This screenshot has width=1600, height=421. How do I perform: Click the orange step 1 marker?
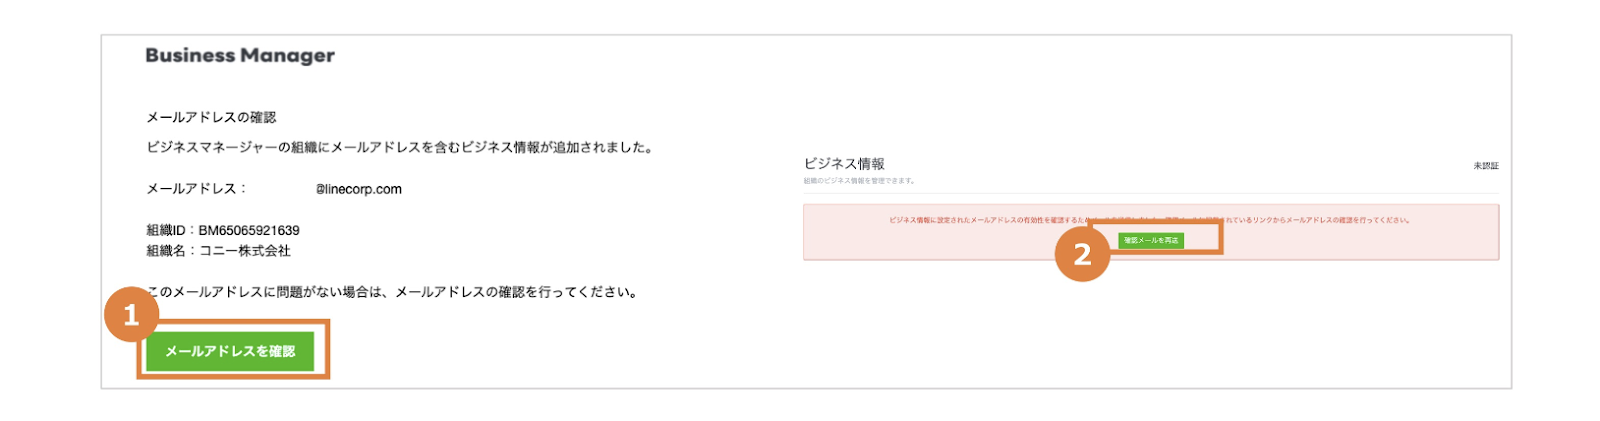131,315
